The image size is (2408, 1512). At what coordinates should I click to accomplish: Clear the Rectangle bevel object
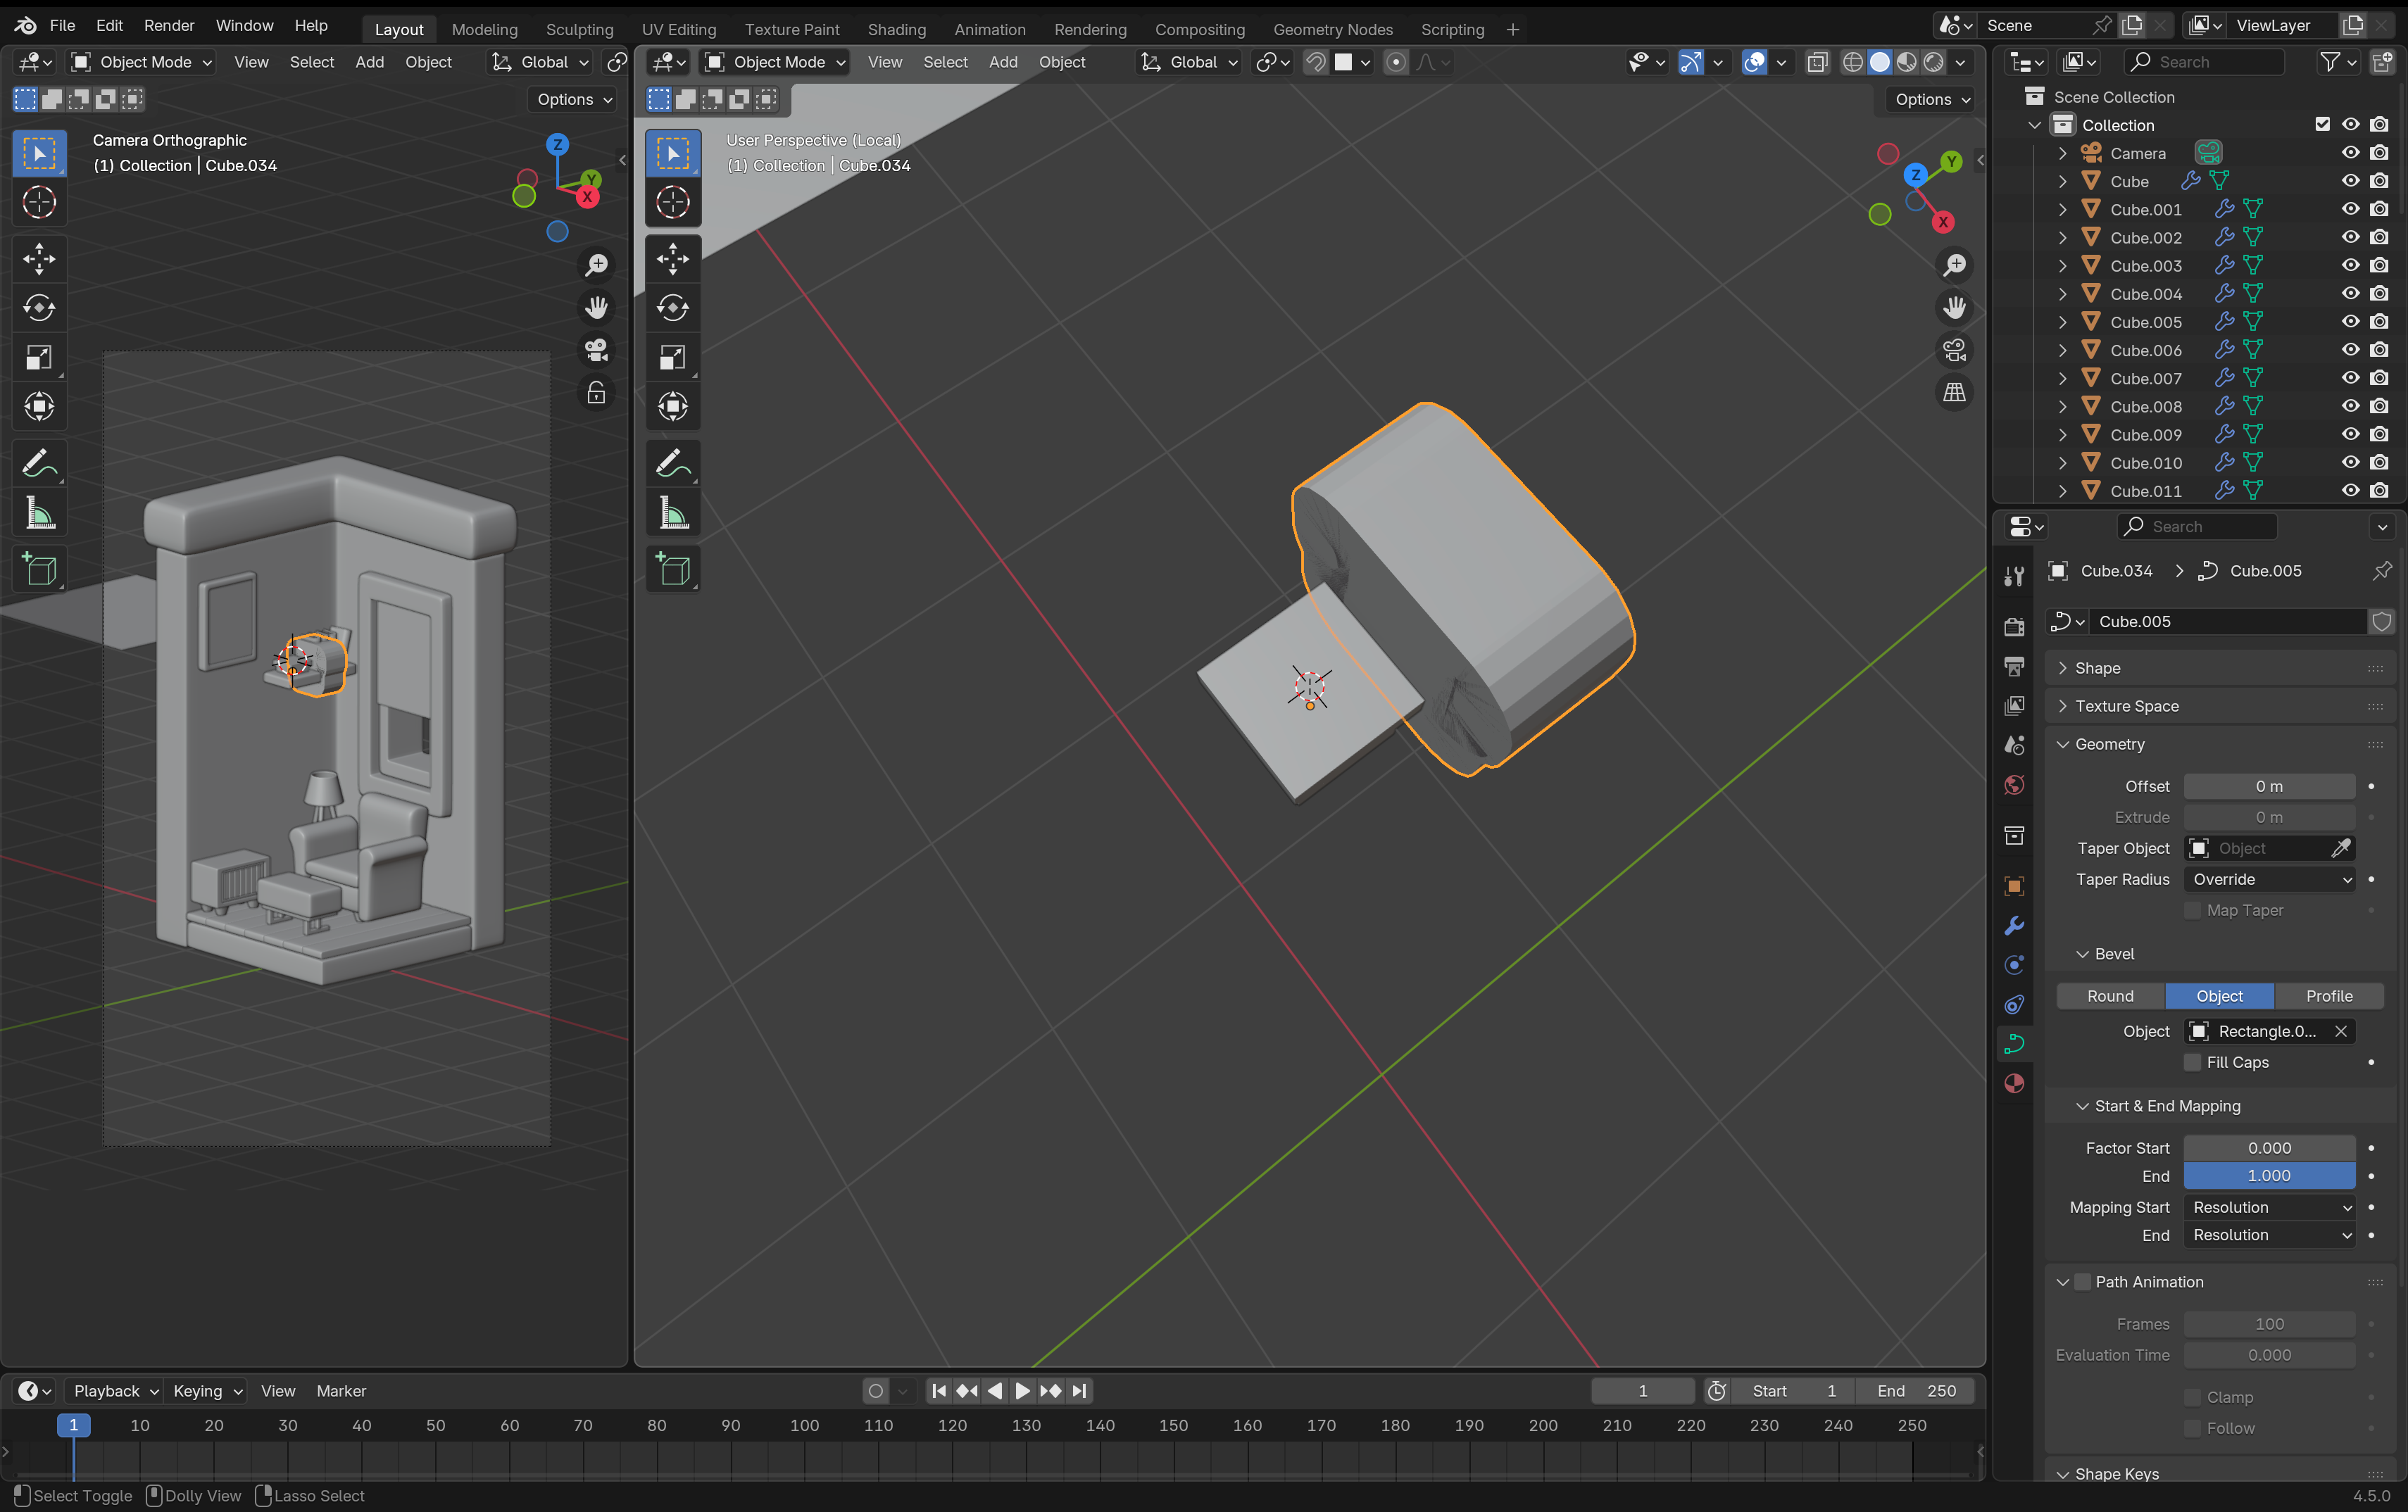point(2340,1031)
